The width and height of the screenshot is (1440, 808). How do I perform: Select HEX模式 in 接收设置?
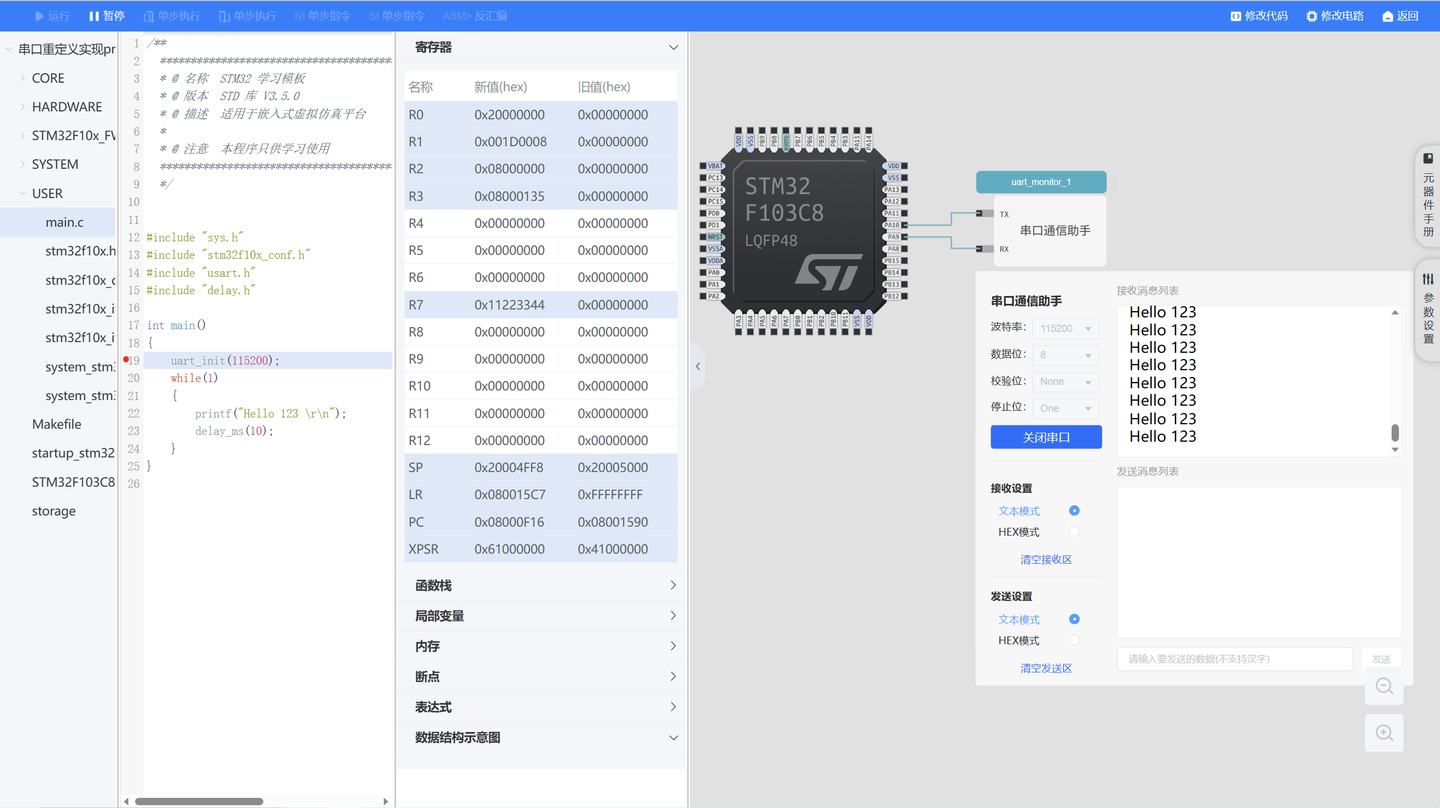pos(1074,531)
